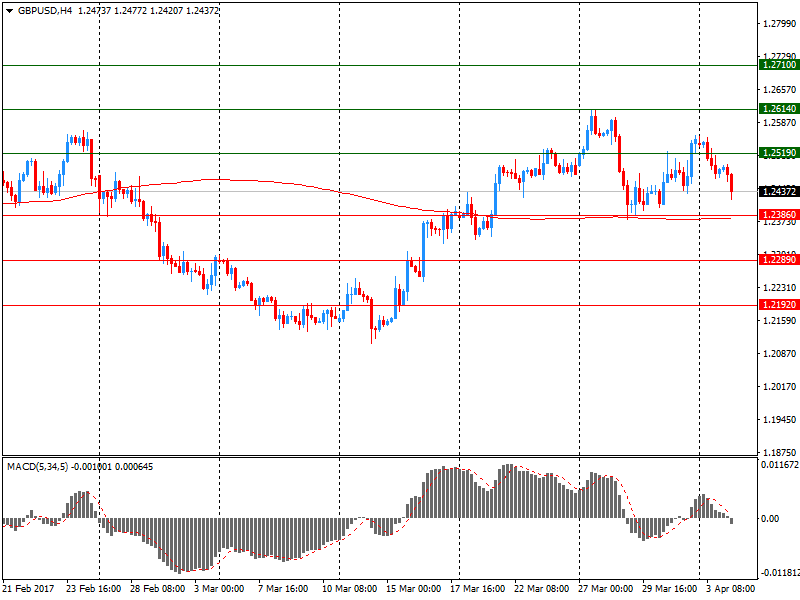This screenshot has width=800, height=600.
Task: Click the 1.20170 value on price scale
Action: point(777,387)
